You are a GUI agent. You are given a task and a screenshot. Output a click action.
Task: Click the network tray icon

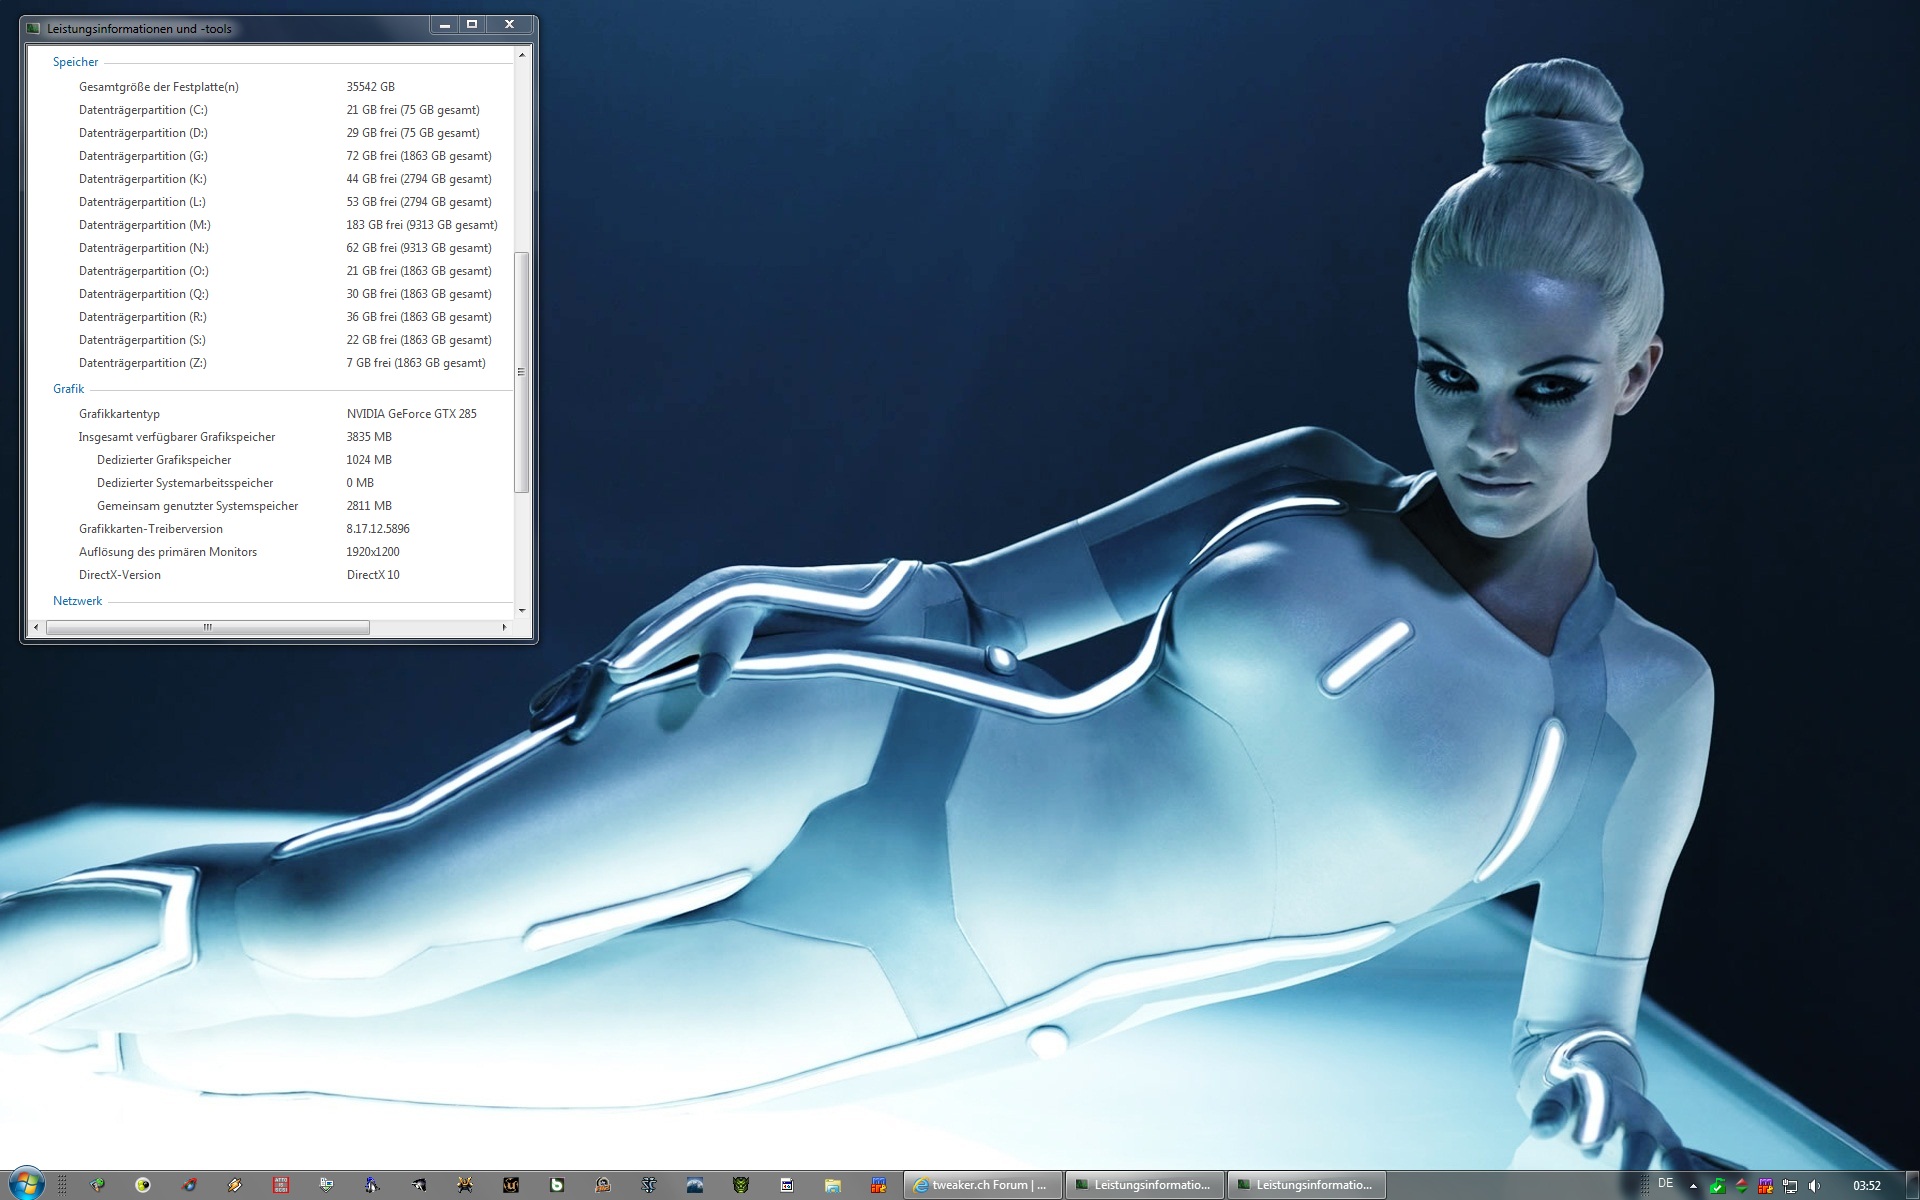pyautogui.click(x=1790, y=1186)
